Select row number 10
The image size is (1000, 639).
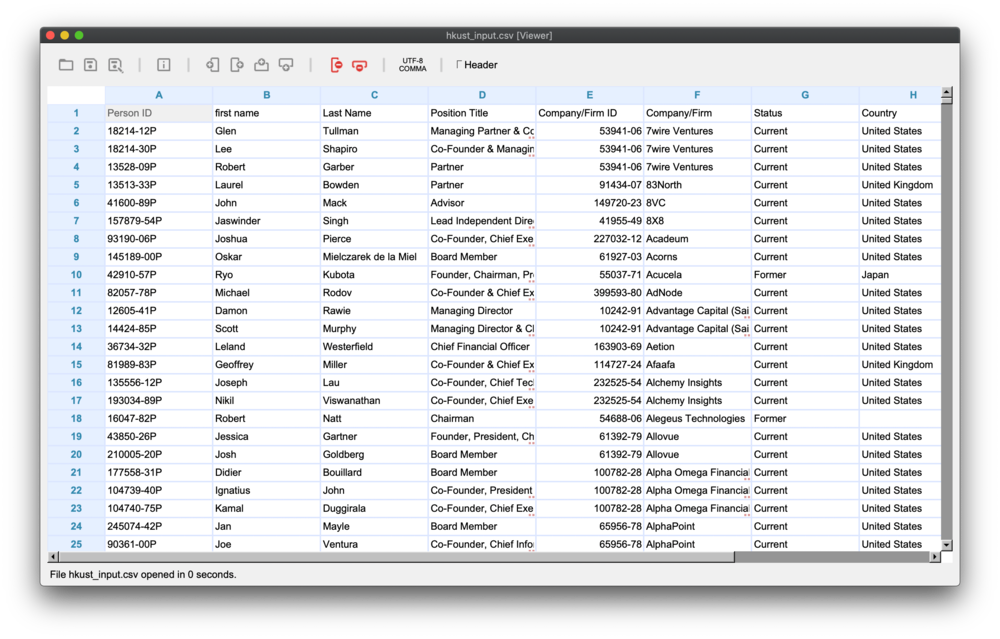(x=76, y=275)
